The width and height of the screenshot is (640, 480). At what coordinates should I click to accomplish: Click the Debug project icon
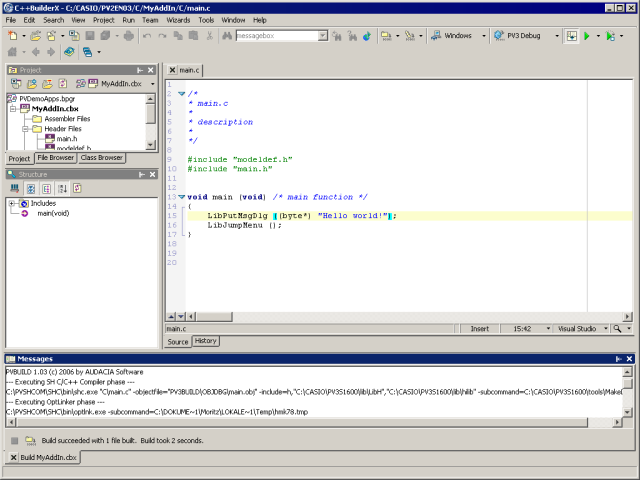tap(611, 36)
